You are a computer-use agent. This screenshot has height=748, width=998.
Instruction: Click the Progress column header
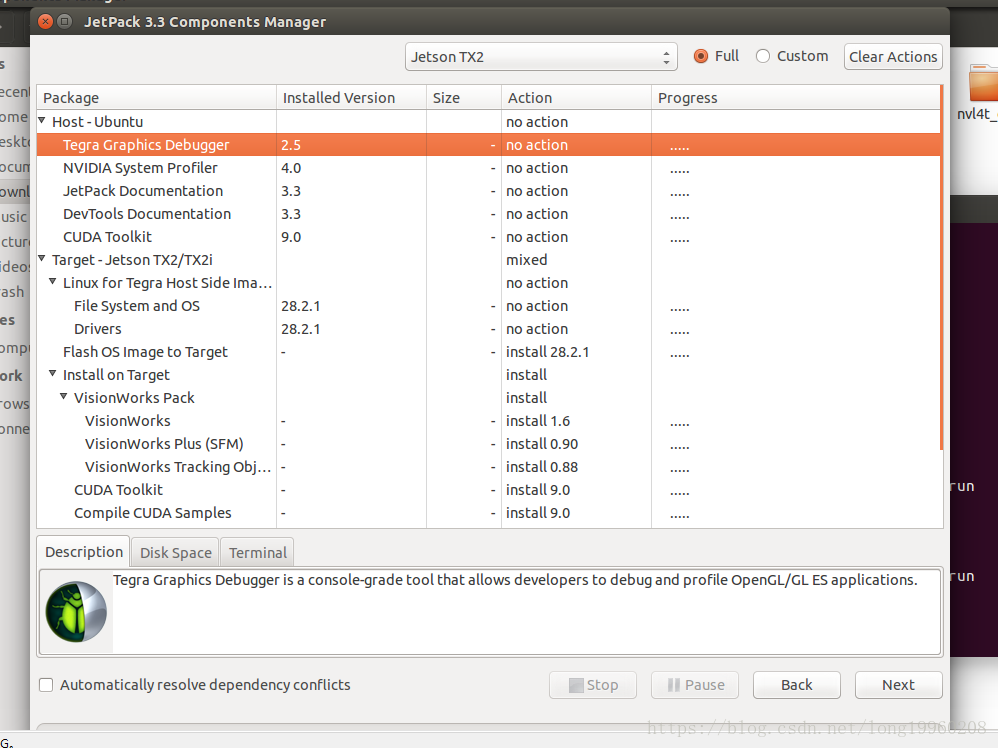tap(796, 97)
